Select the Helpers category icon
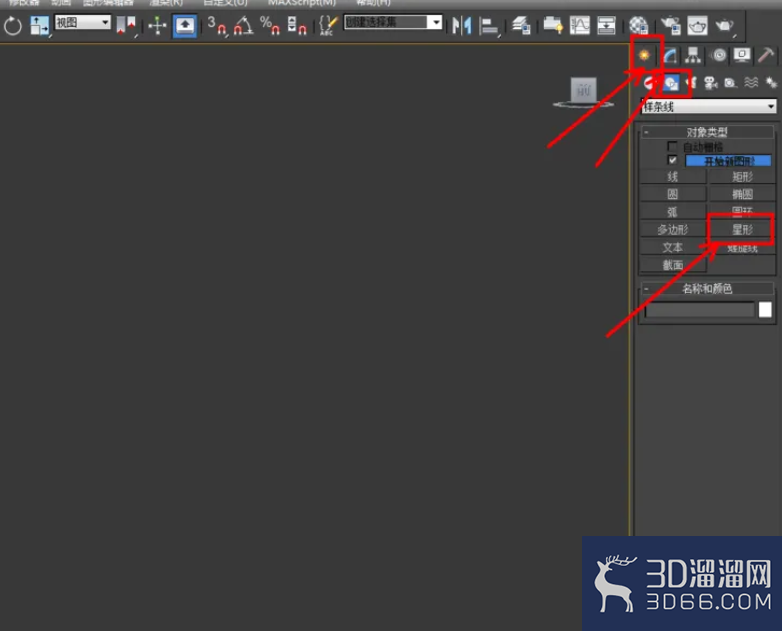 click(730, 83)
